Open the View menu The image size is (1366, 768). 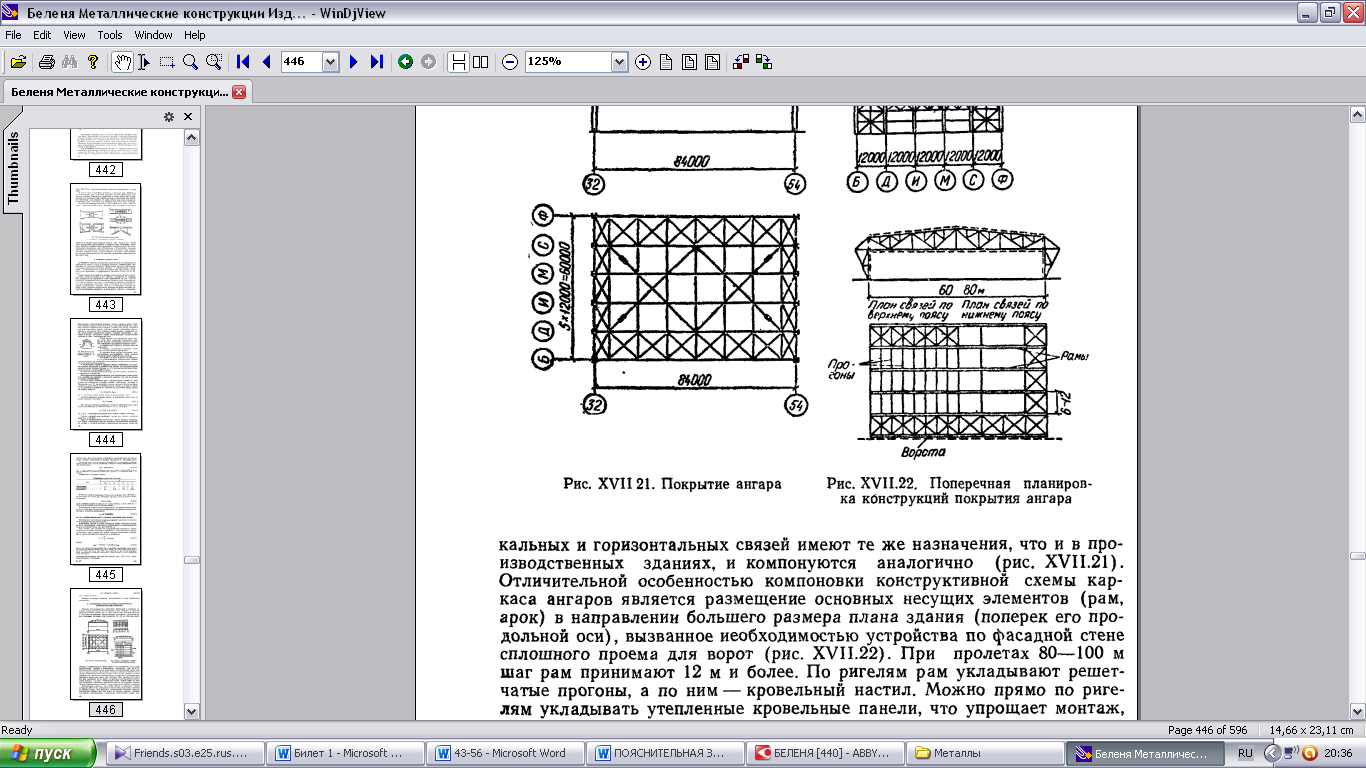point(74,35)
